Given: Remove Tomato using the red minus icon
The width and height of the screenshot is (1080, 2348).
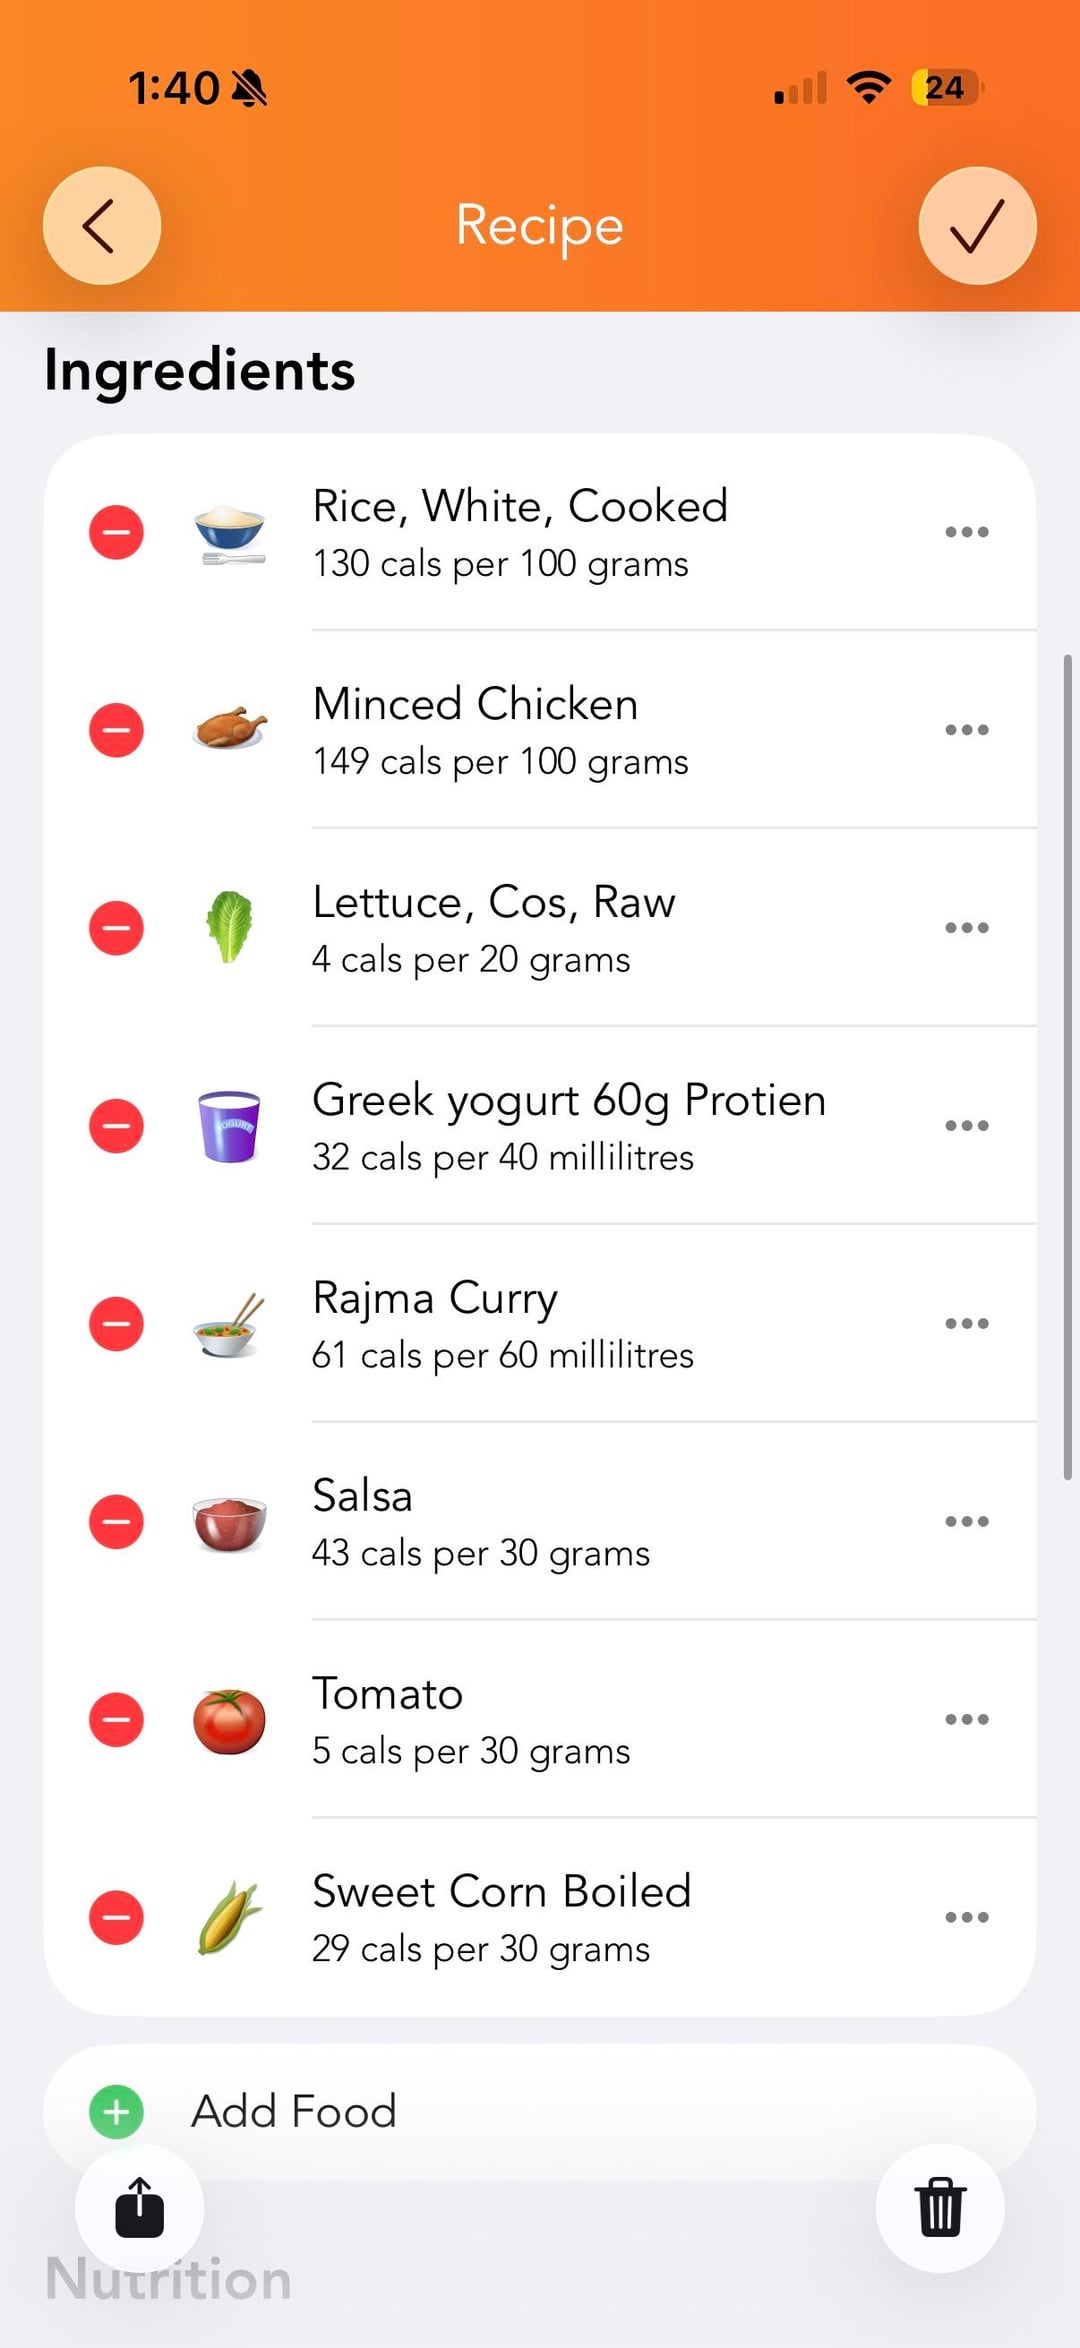Looking at the screenshot, I should point(117,1720).
